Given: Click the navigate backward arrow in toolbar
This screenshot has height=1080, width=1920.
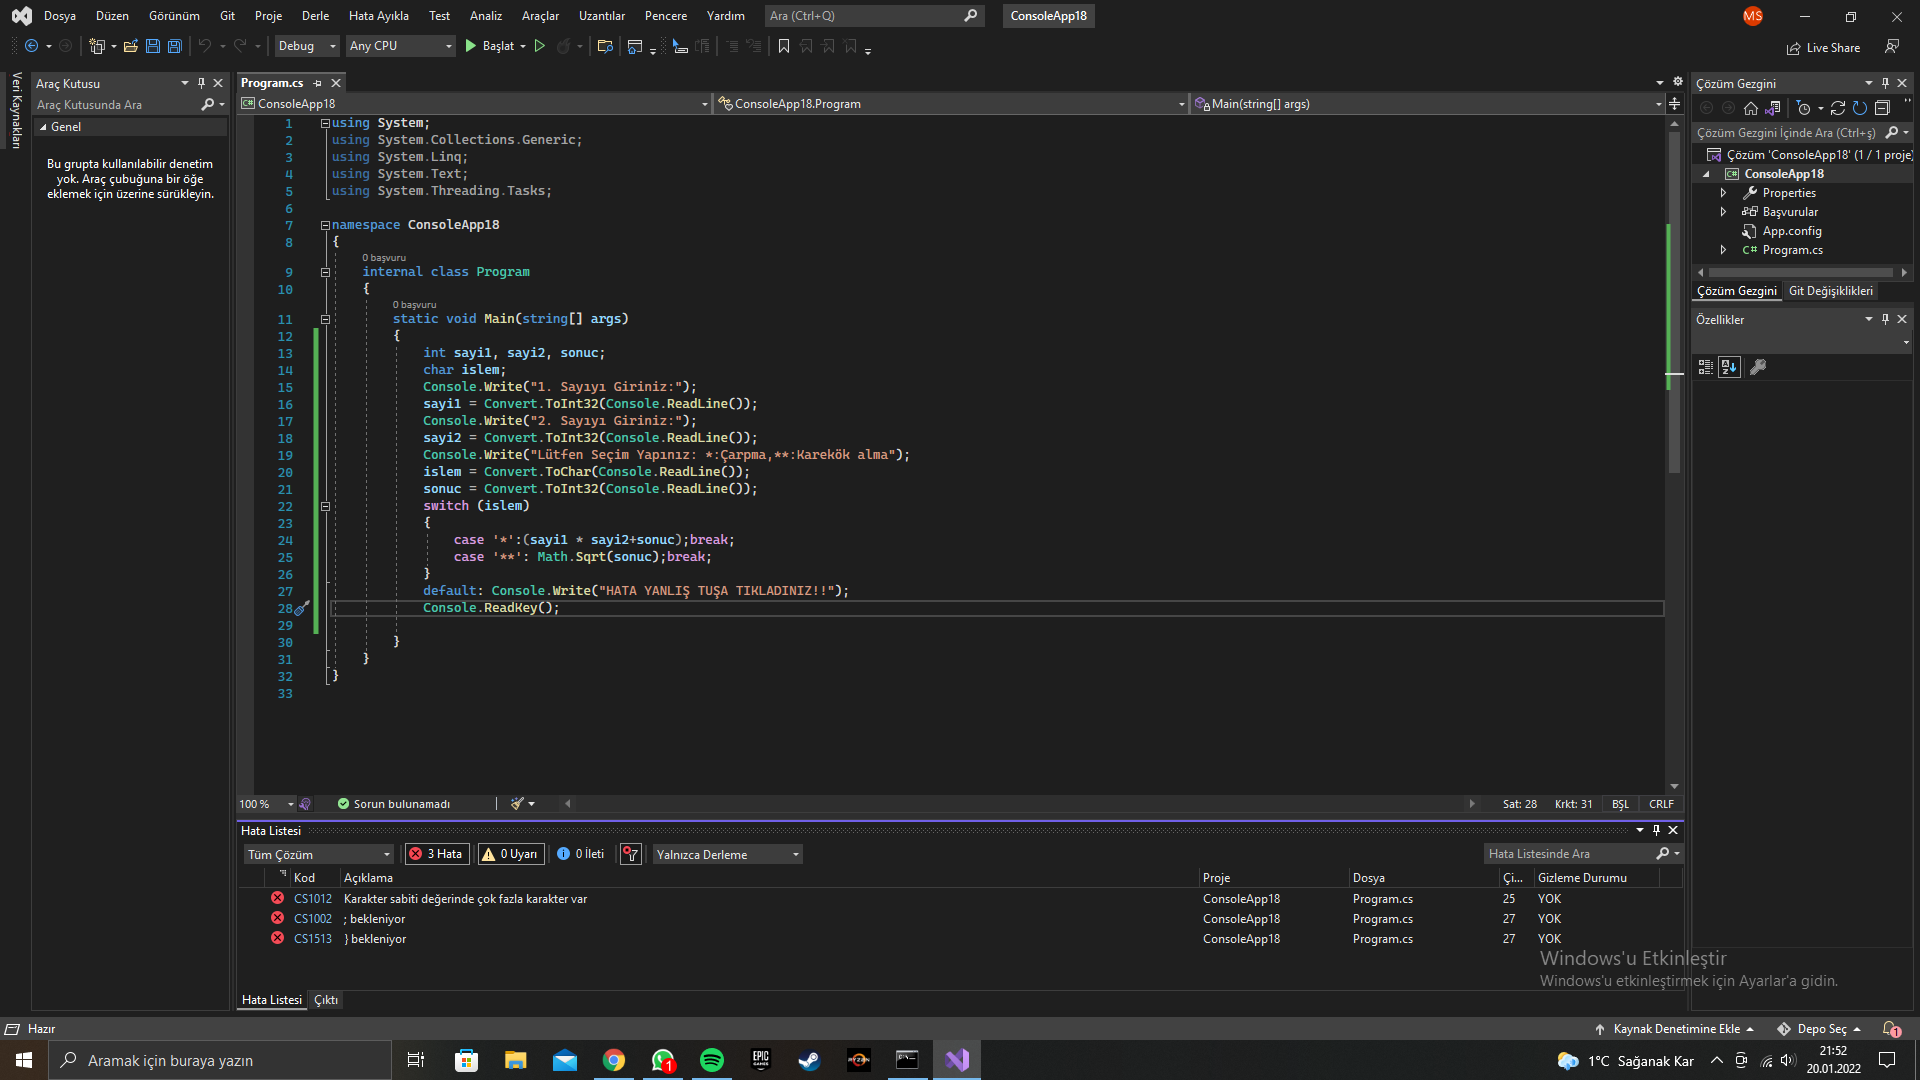Looking at the screenshot, I should pos(32,46).
